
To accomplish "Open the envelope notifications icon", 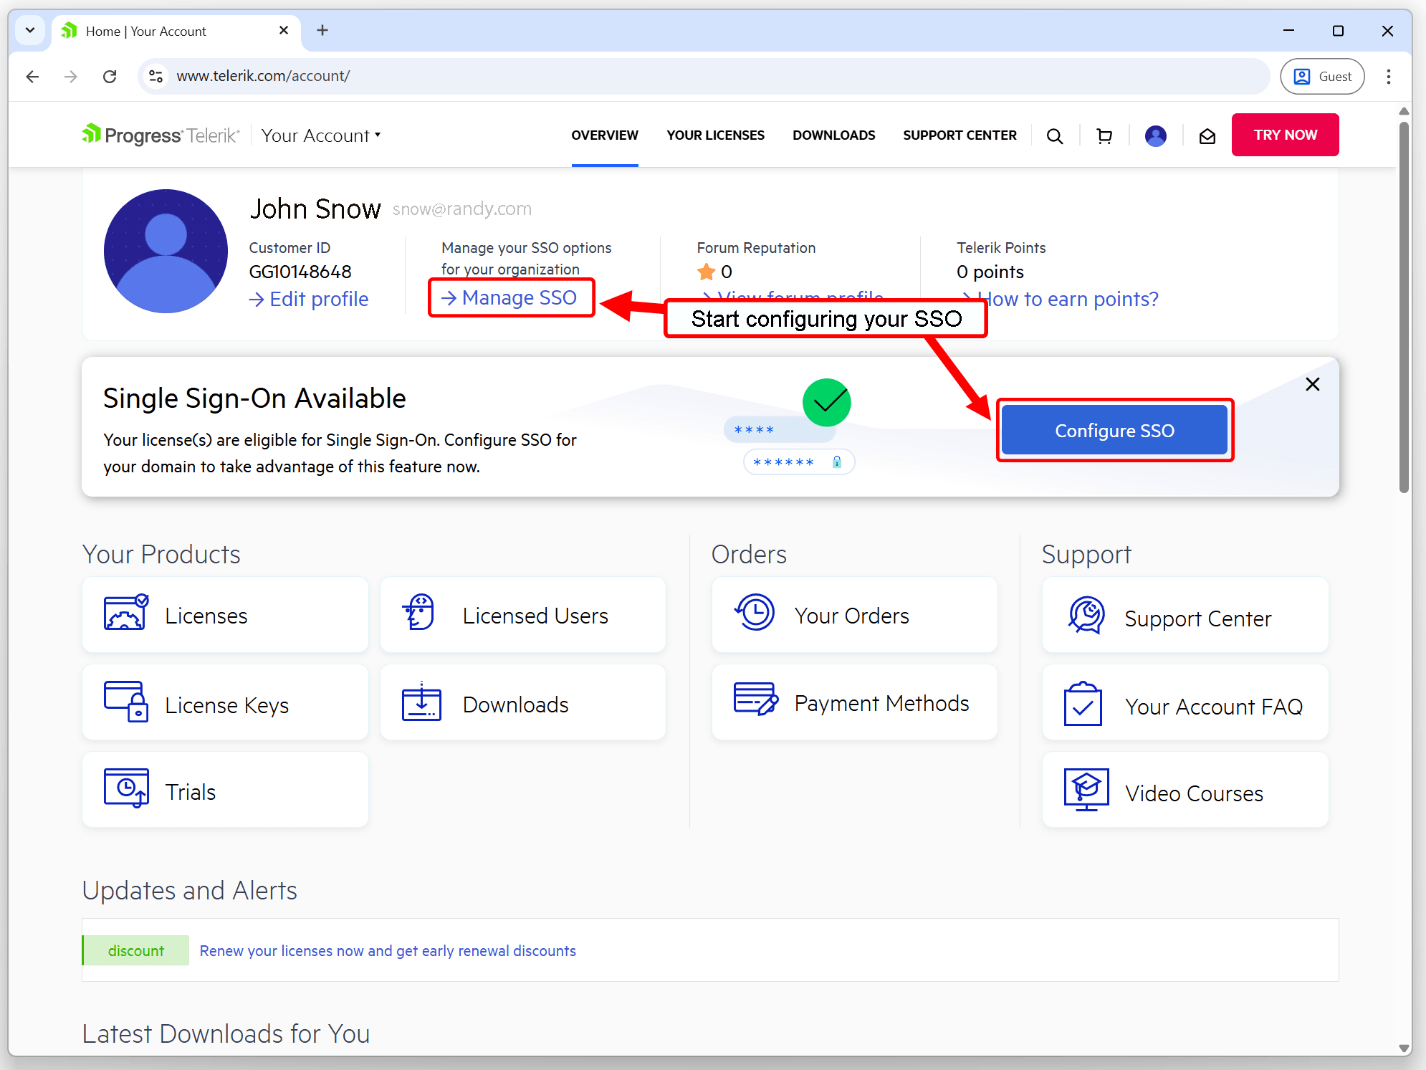I will 1207,136.
